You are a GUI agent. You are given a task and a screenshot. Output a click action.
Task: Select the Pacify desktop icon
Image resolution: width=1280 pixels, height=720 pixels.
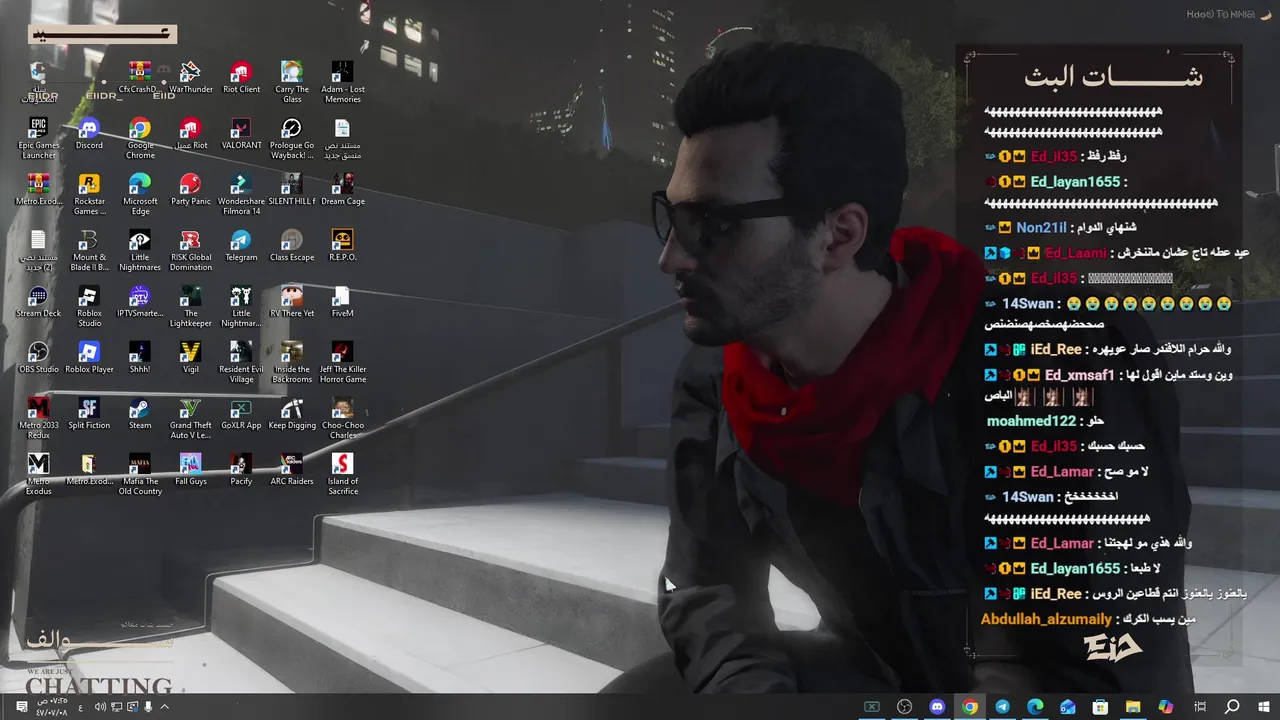(241, 470)
